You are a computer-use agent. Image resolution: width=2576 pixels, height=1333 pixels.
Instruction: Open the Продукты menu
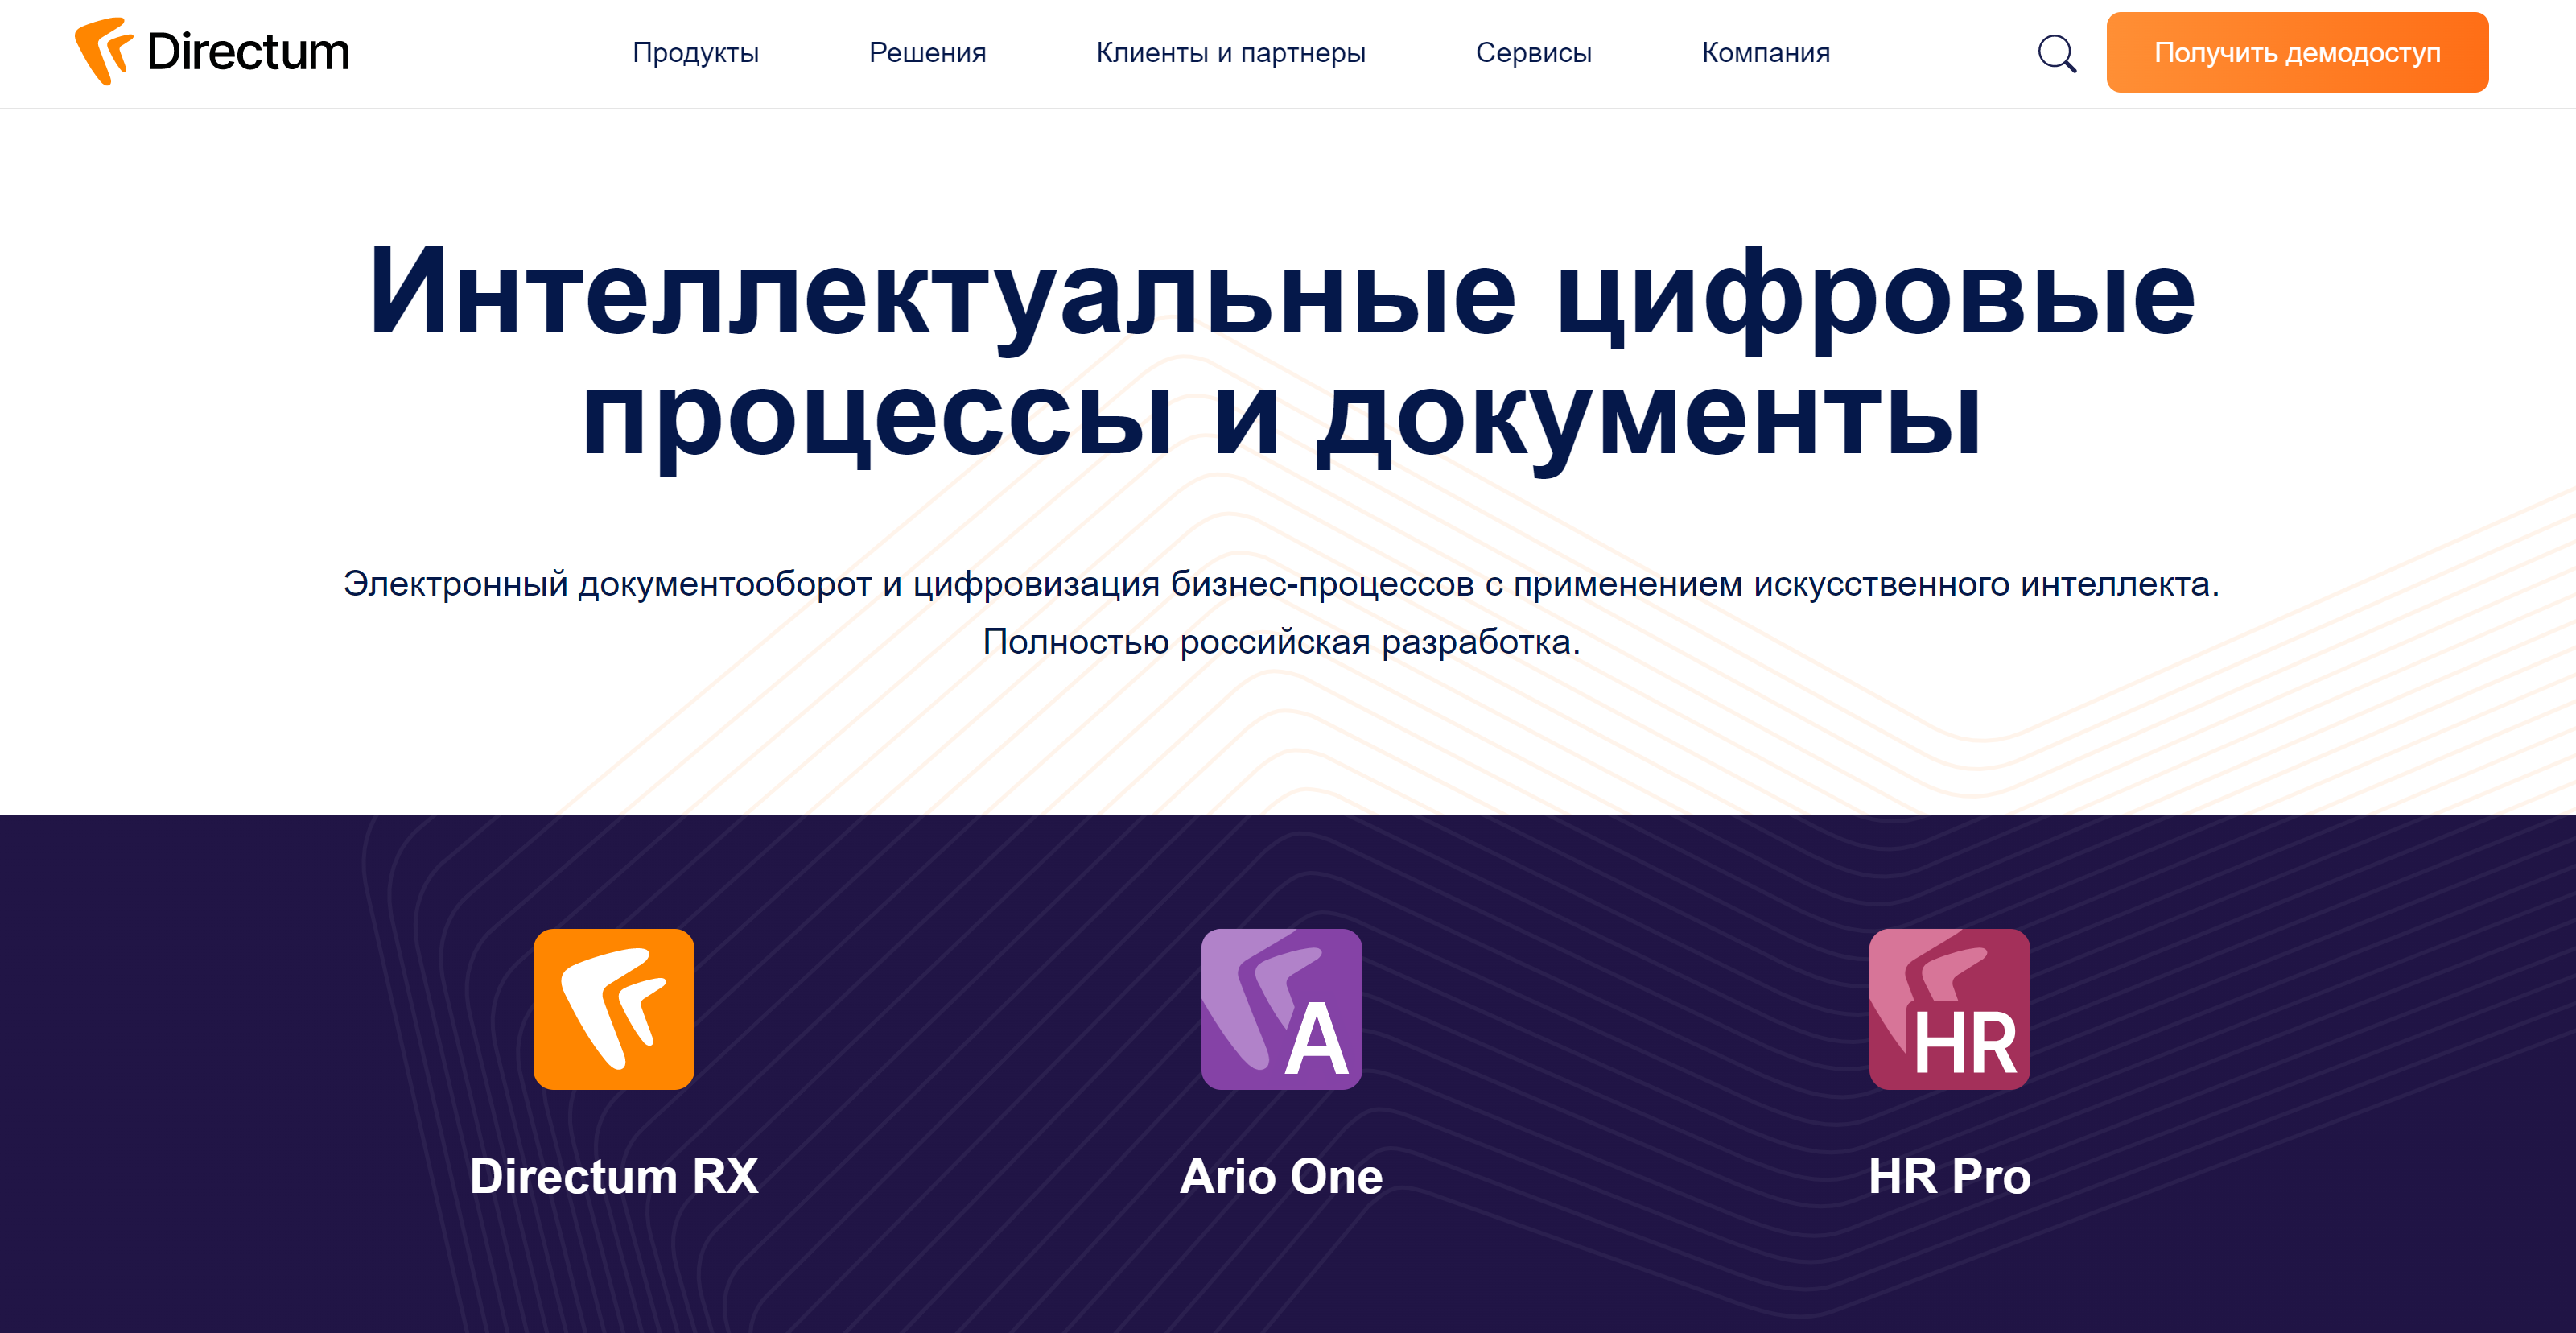(695, 53)
